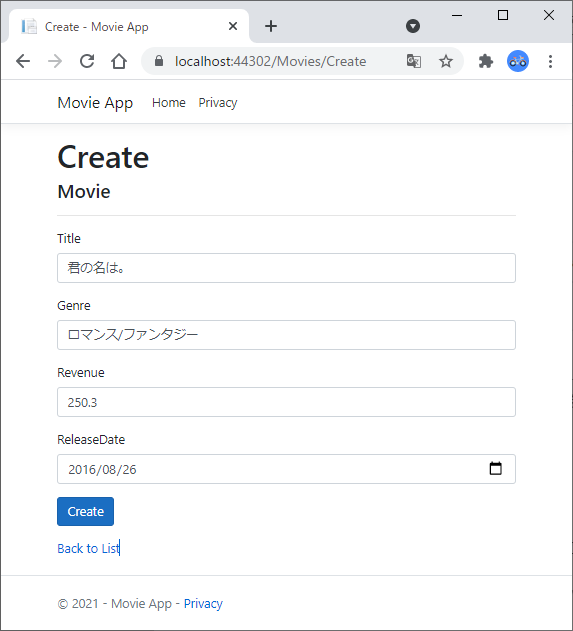This screenshot has height=631, width=573.
Task: Go to browser home page
Action: click(119, 62)
